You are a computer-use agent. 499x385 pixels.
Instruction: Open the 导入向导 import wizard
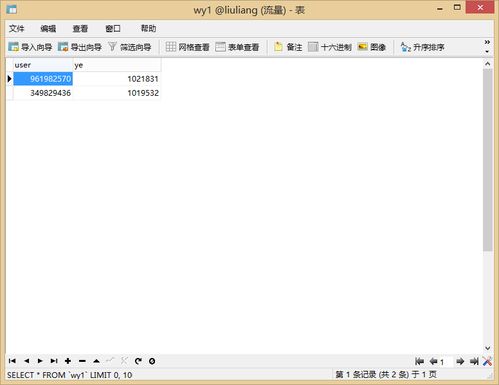(30, 47)
